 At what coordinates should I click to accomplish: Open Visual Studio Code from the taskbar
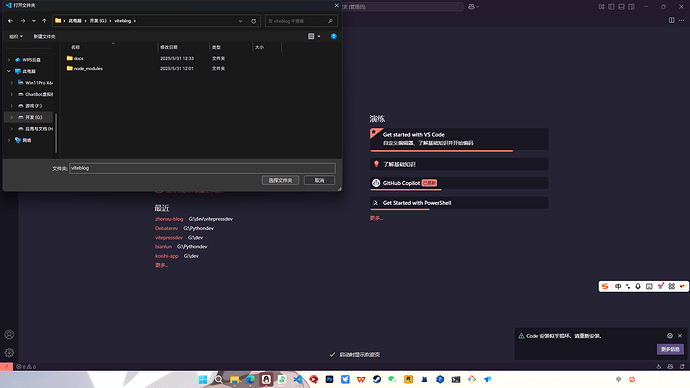pos(298,379)
